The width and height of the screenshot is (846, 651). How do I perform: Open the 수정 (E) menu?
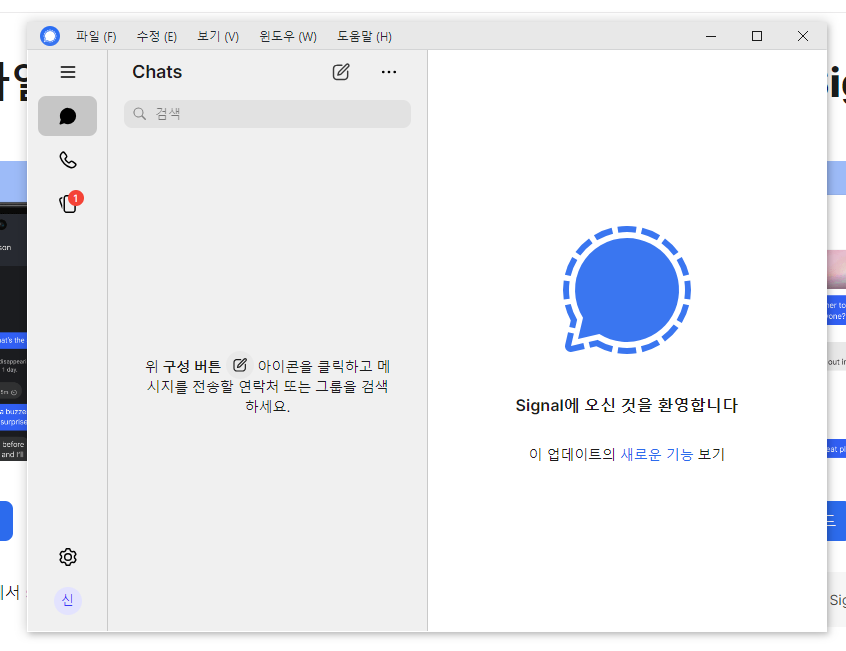[156, 36]
